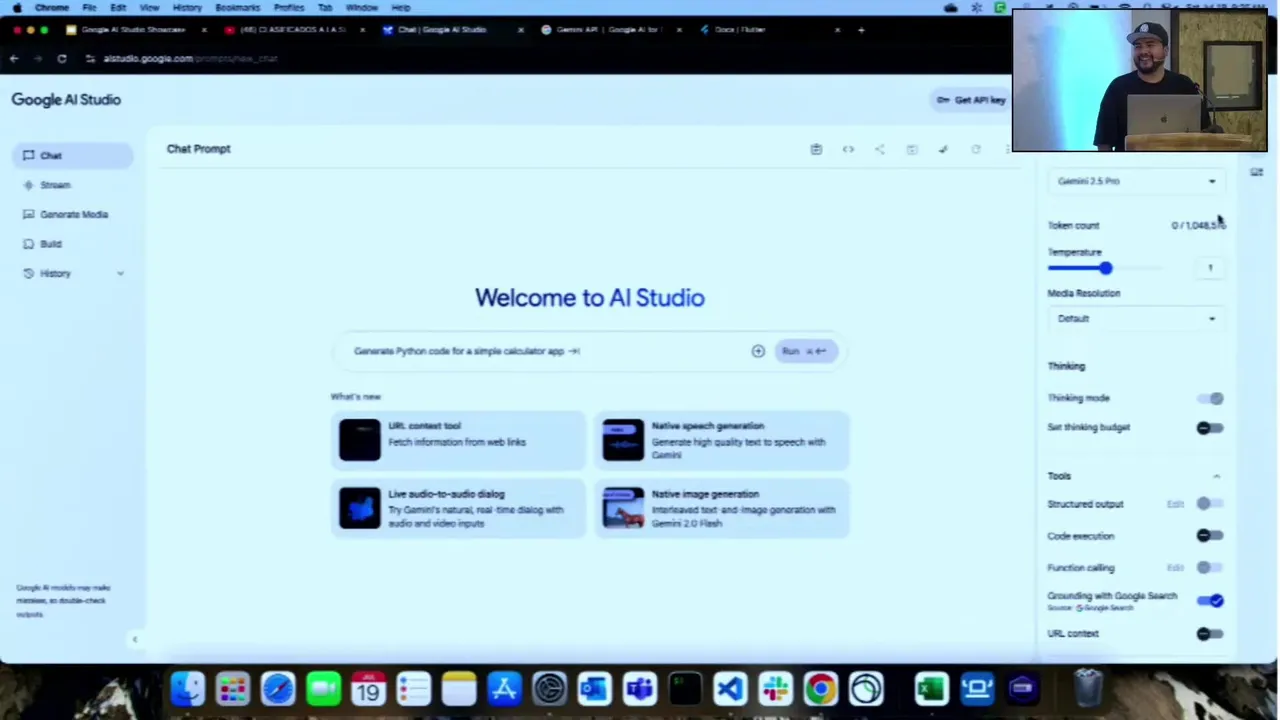Switch to Docs | Flutter browser tab
Image resolution: width=1280 pixels, height=720 pixels.
pyautogui.click(x=767, y=30)
